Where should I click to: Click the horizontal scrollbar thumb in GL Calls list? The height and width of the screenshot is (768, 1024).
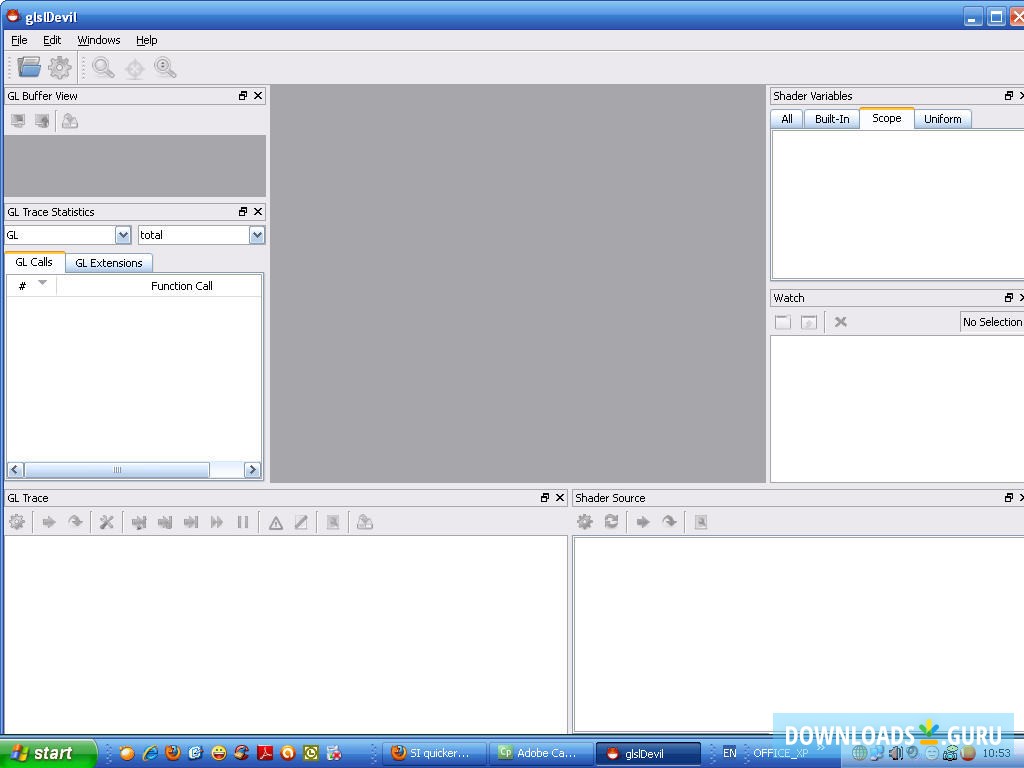pyautogui.click(x=117, y=470)
